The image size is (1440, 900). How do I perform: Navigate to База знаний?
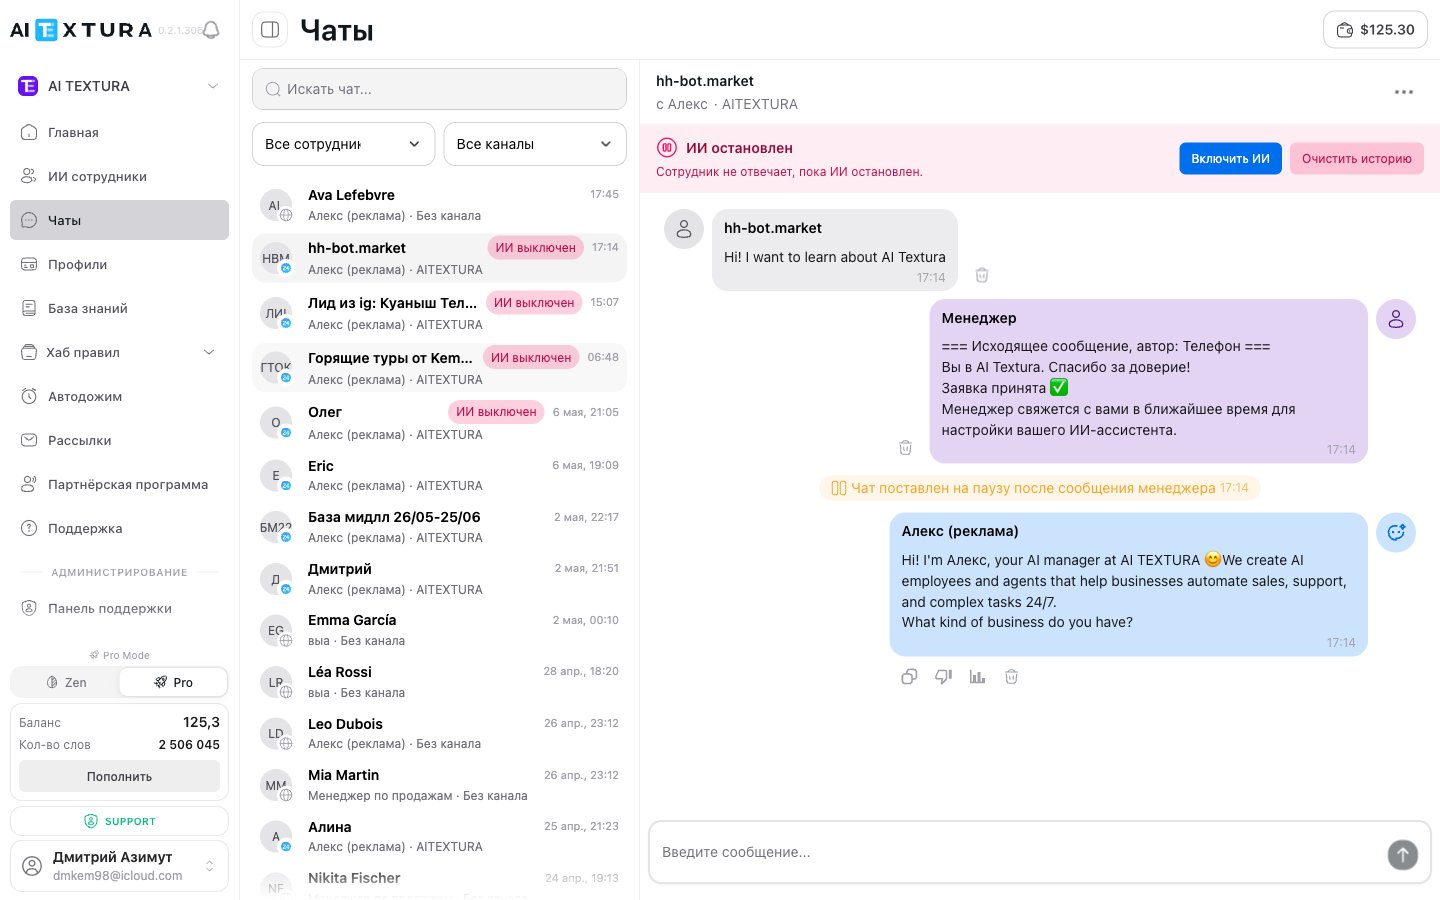point(119,308)
